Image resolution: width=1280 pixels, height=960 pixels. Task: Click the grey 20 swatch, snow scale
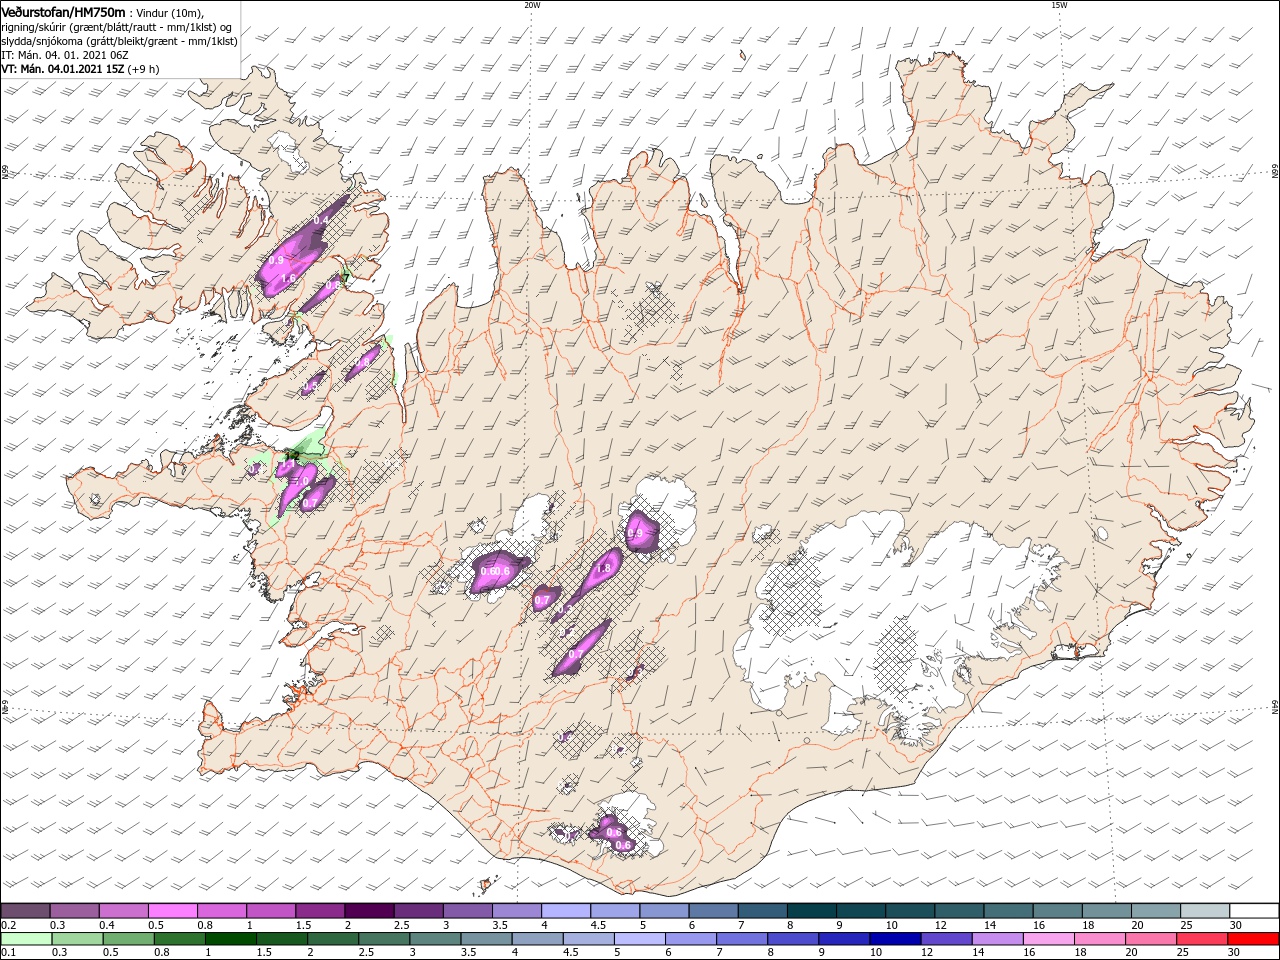pos(1156,911)
